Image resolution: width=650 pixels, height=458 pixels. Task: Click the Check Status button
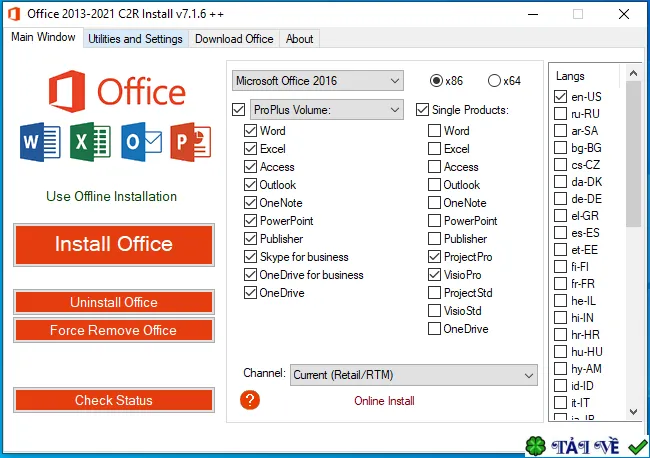pyautogui.click(x=114, y=400)
